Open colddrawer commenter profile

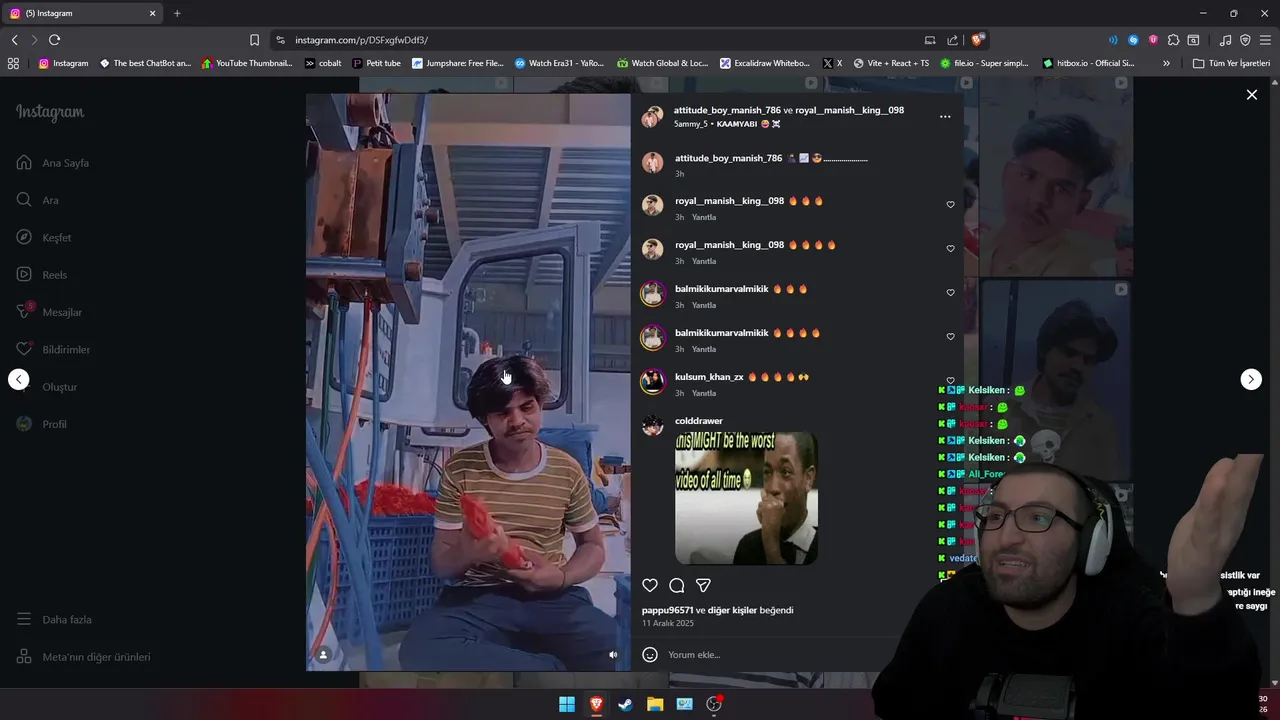pyautogui.click(x=698, y=421)
